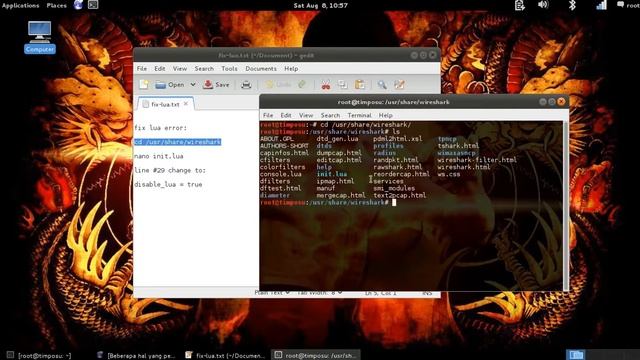
Task: Click the 'nano init.lua' line in gedit
Action: [159, 156]
